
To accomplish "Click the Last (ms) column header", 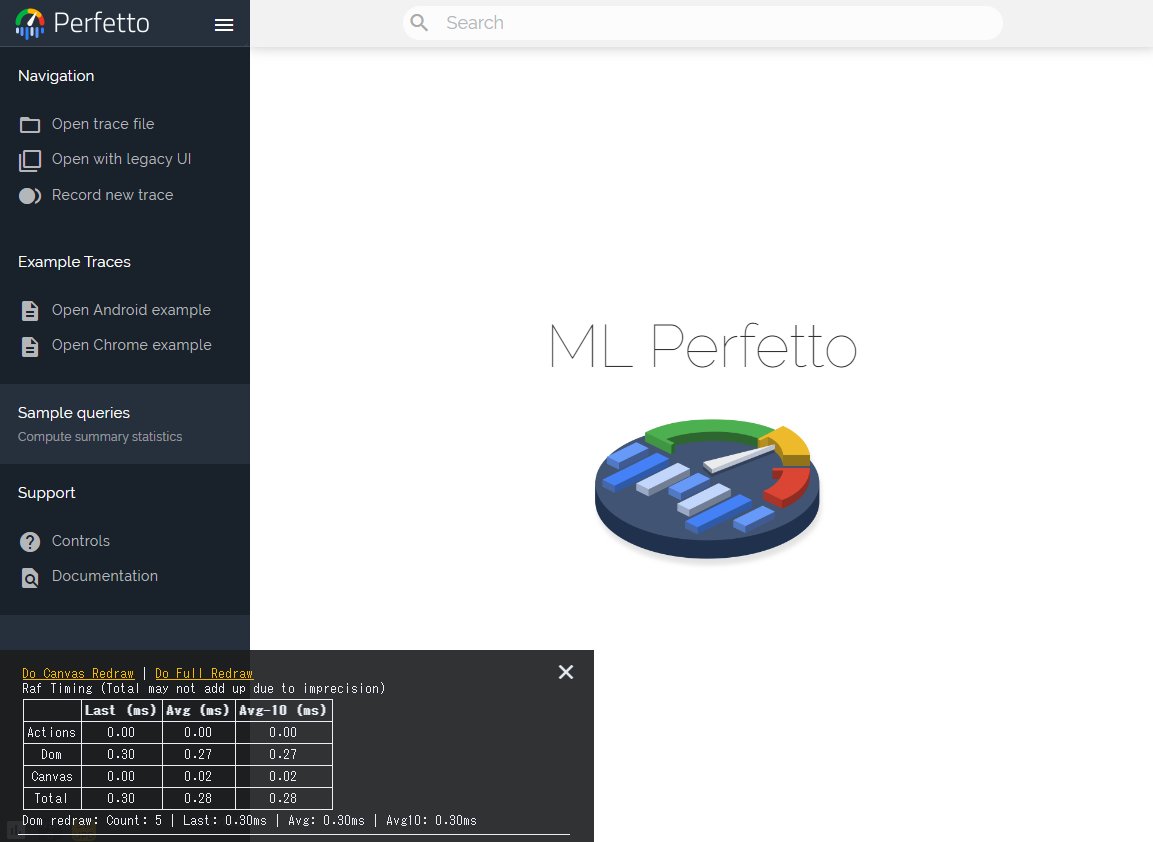I will pos(121,710).
